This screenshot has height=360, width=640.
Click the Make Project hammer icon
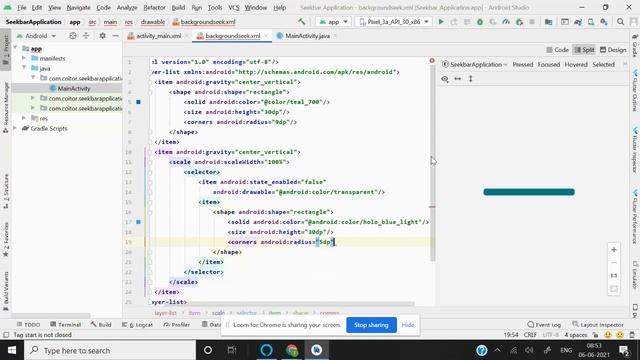coord(302,22)
